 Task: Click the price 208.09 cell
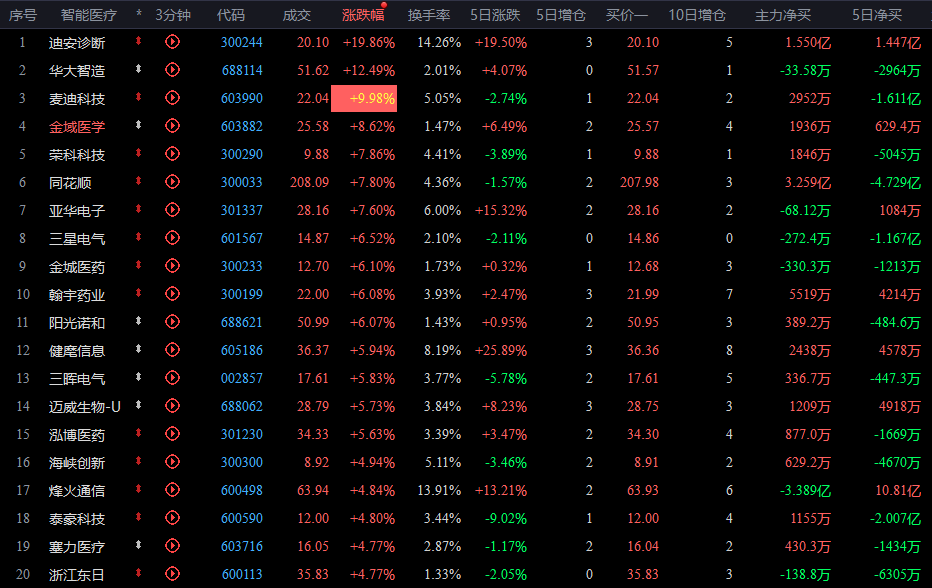[x=309, y=182]
